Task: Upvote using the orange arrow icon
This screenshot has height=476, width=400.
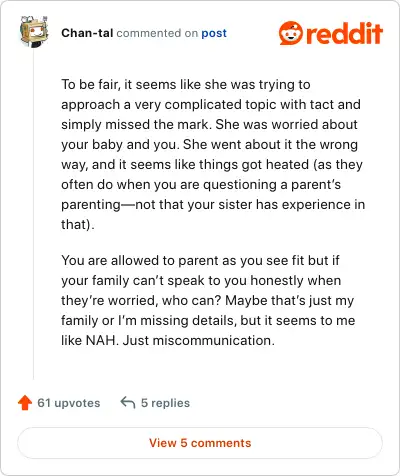Action: click(25, 403)
